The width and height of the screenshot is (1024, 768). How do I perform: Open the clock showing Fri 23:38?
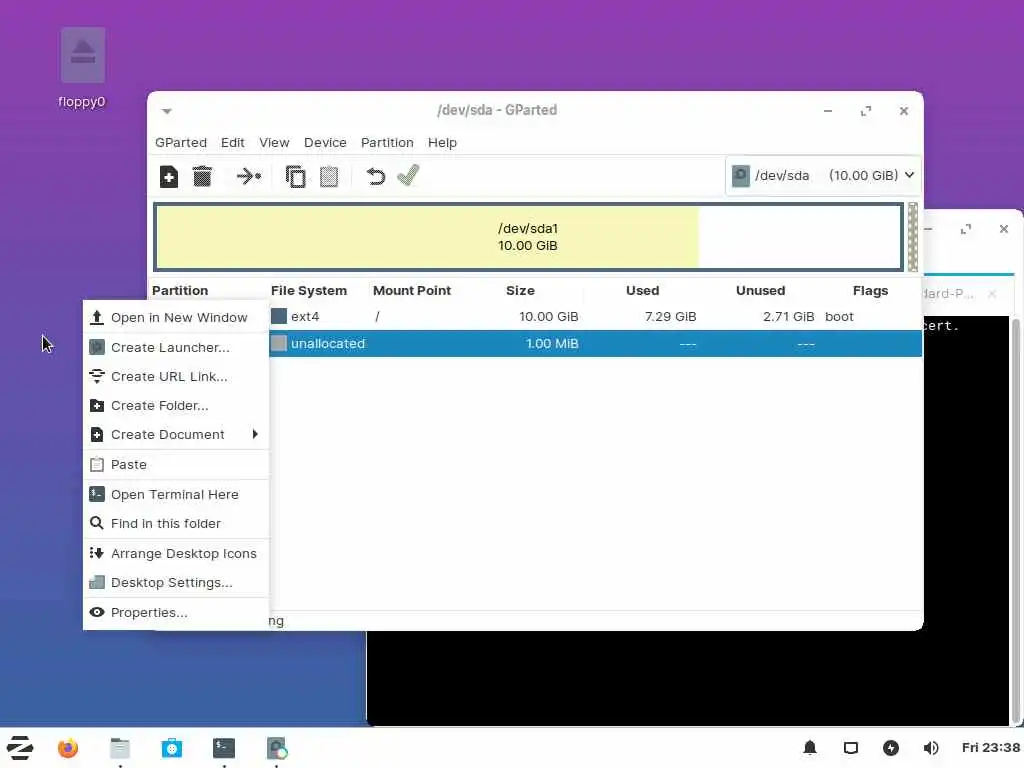tap(991, 748)
